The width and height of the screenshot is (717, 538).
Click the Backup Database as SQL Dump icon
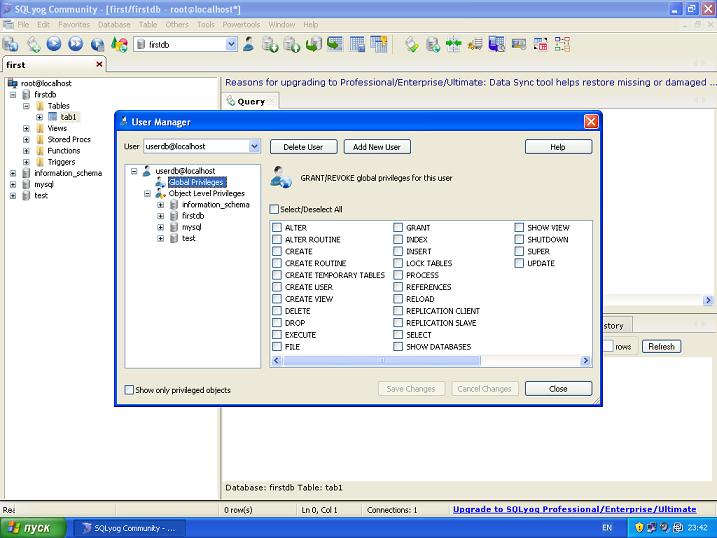[x=292, y=44]
